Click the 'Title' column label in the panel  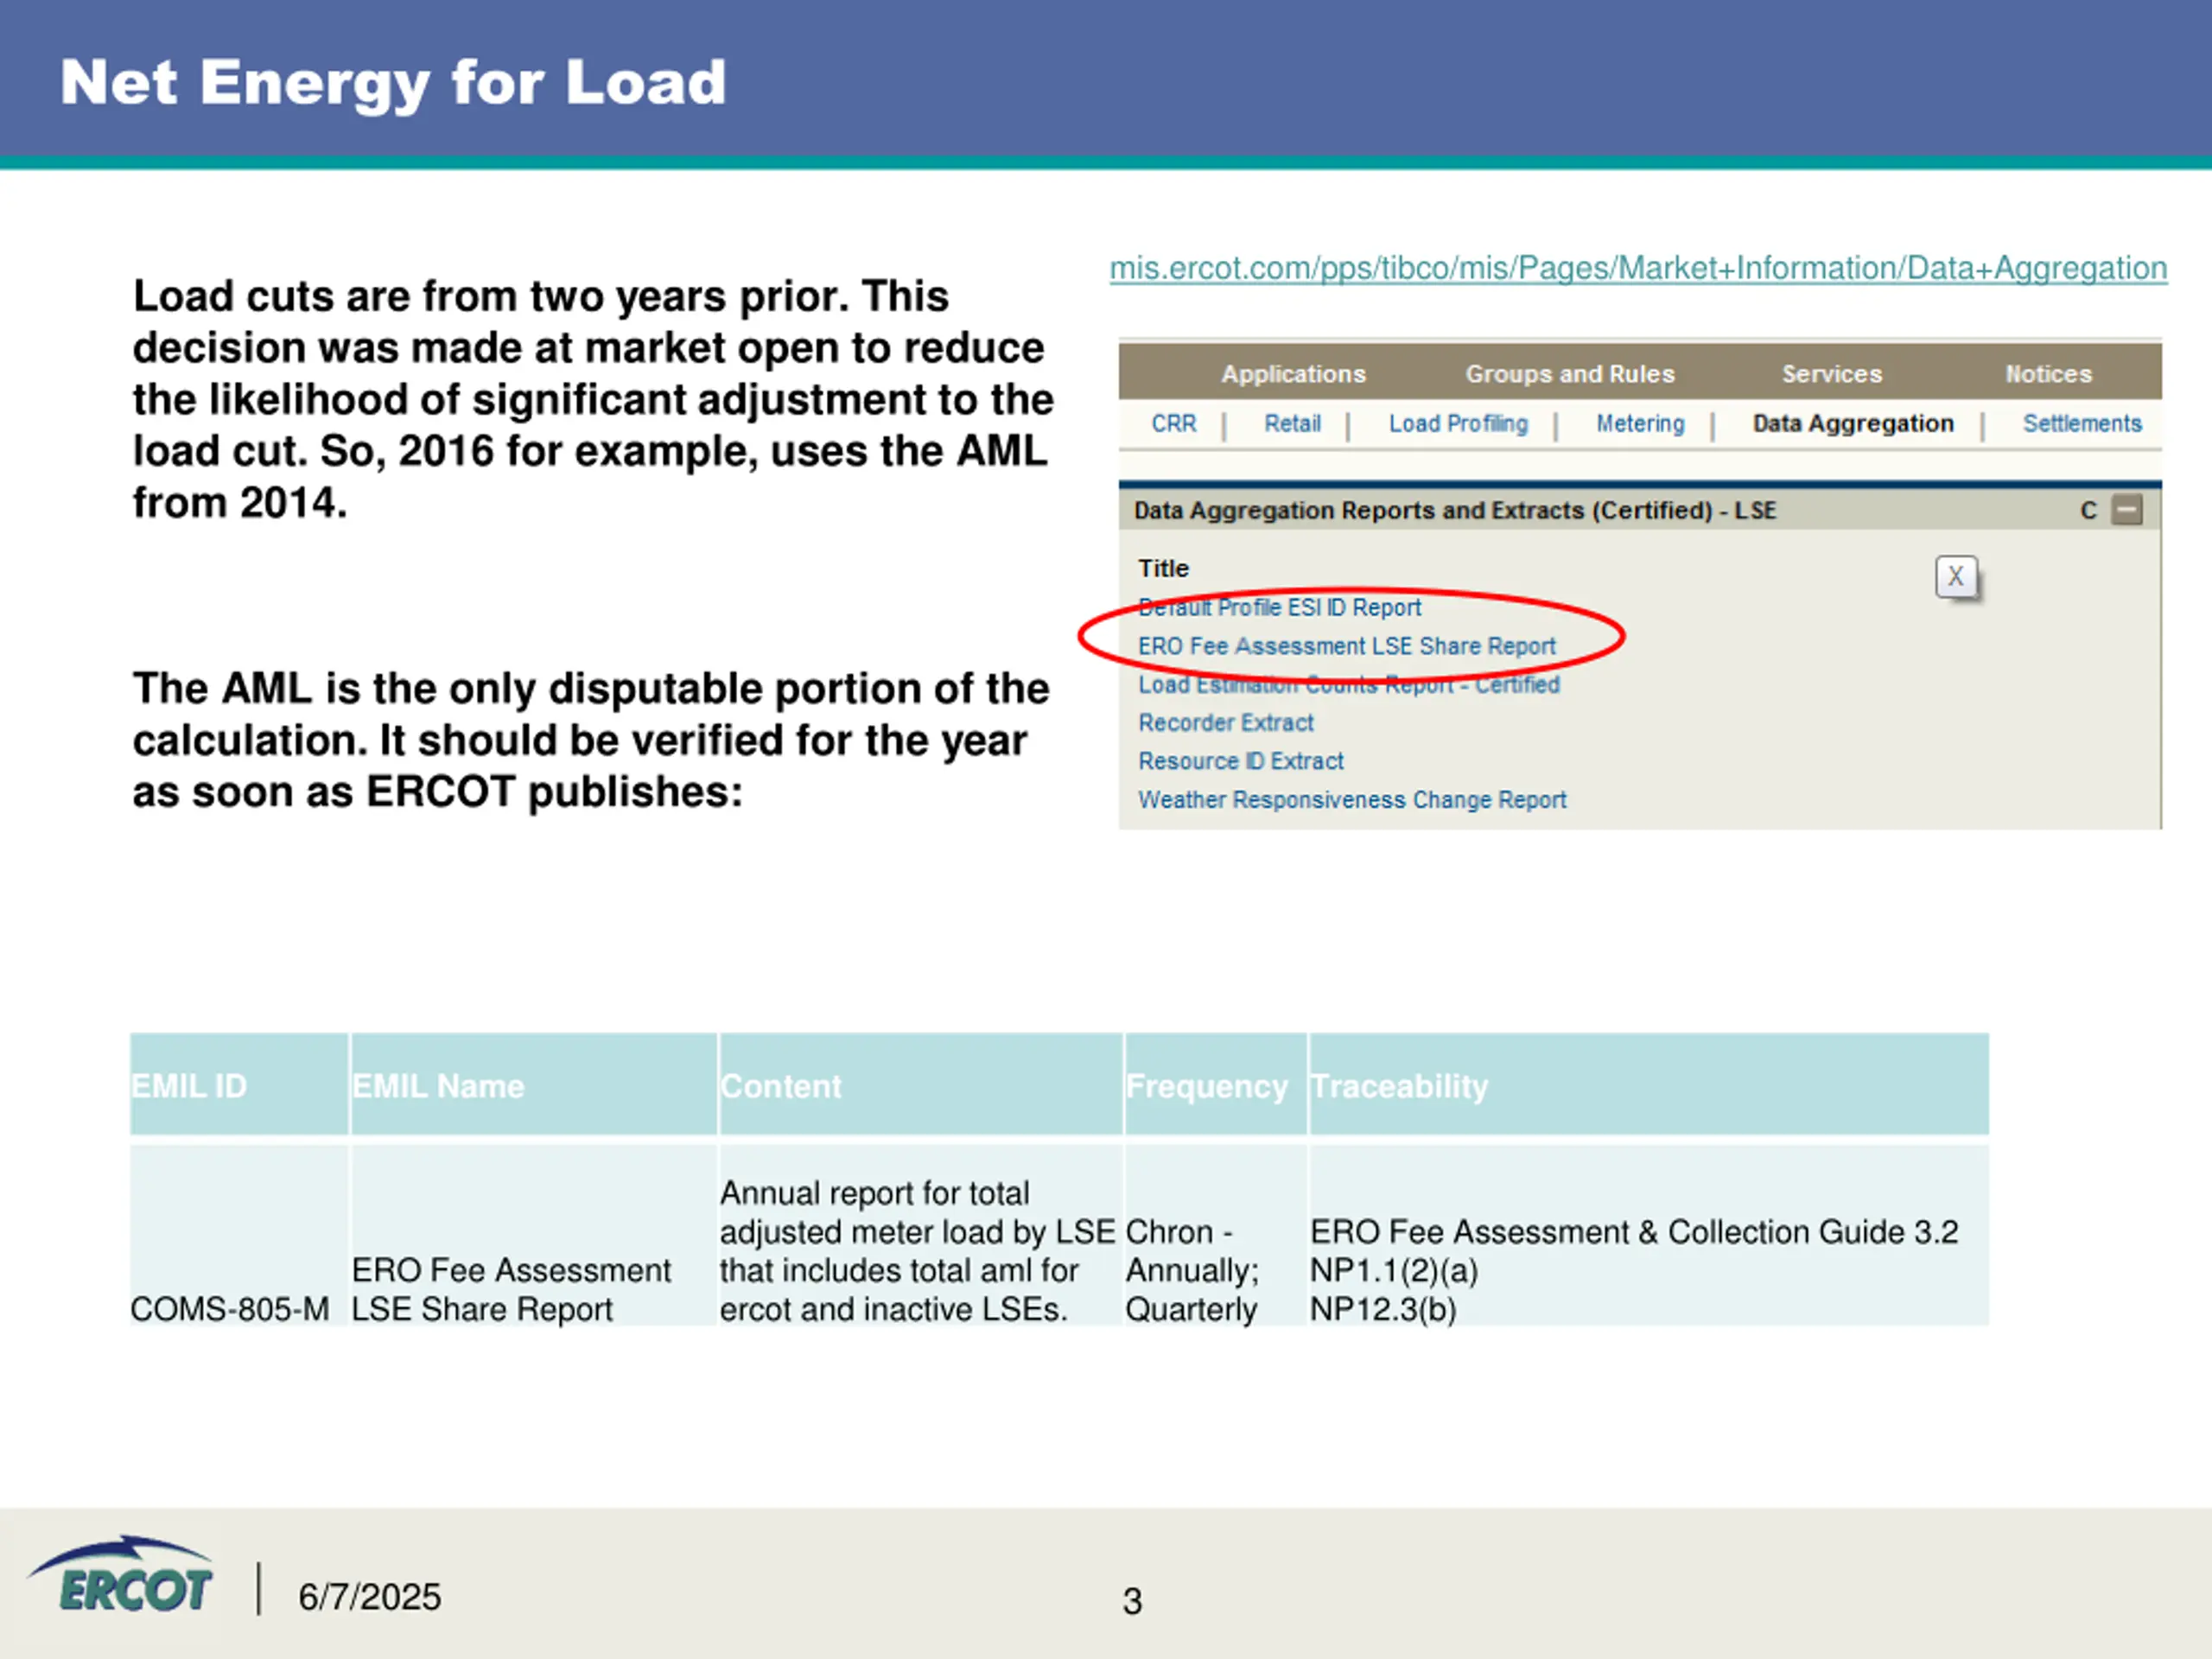(1163, 569)
